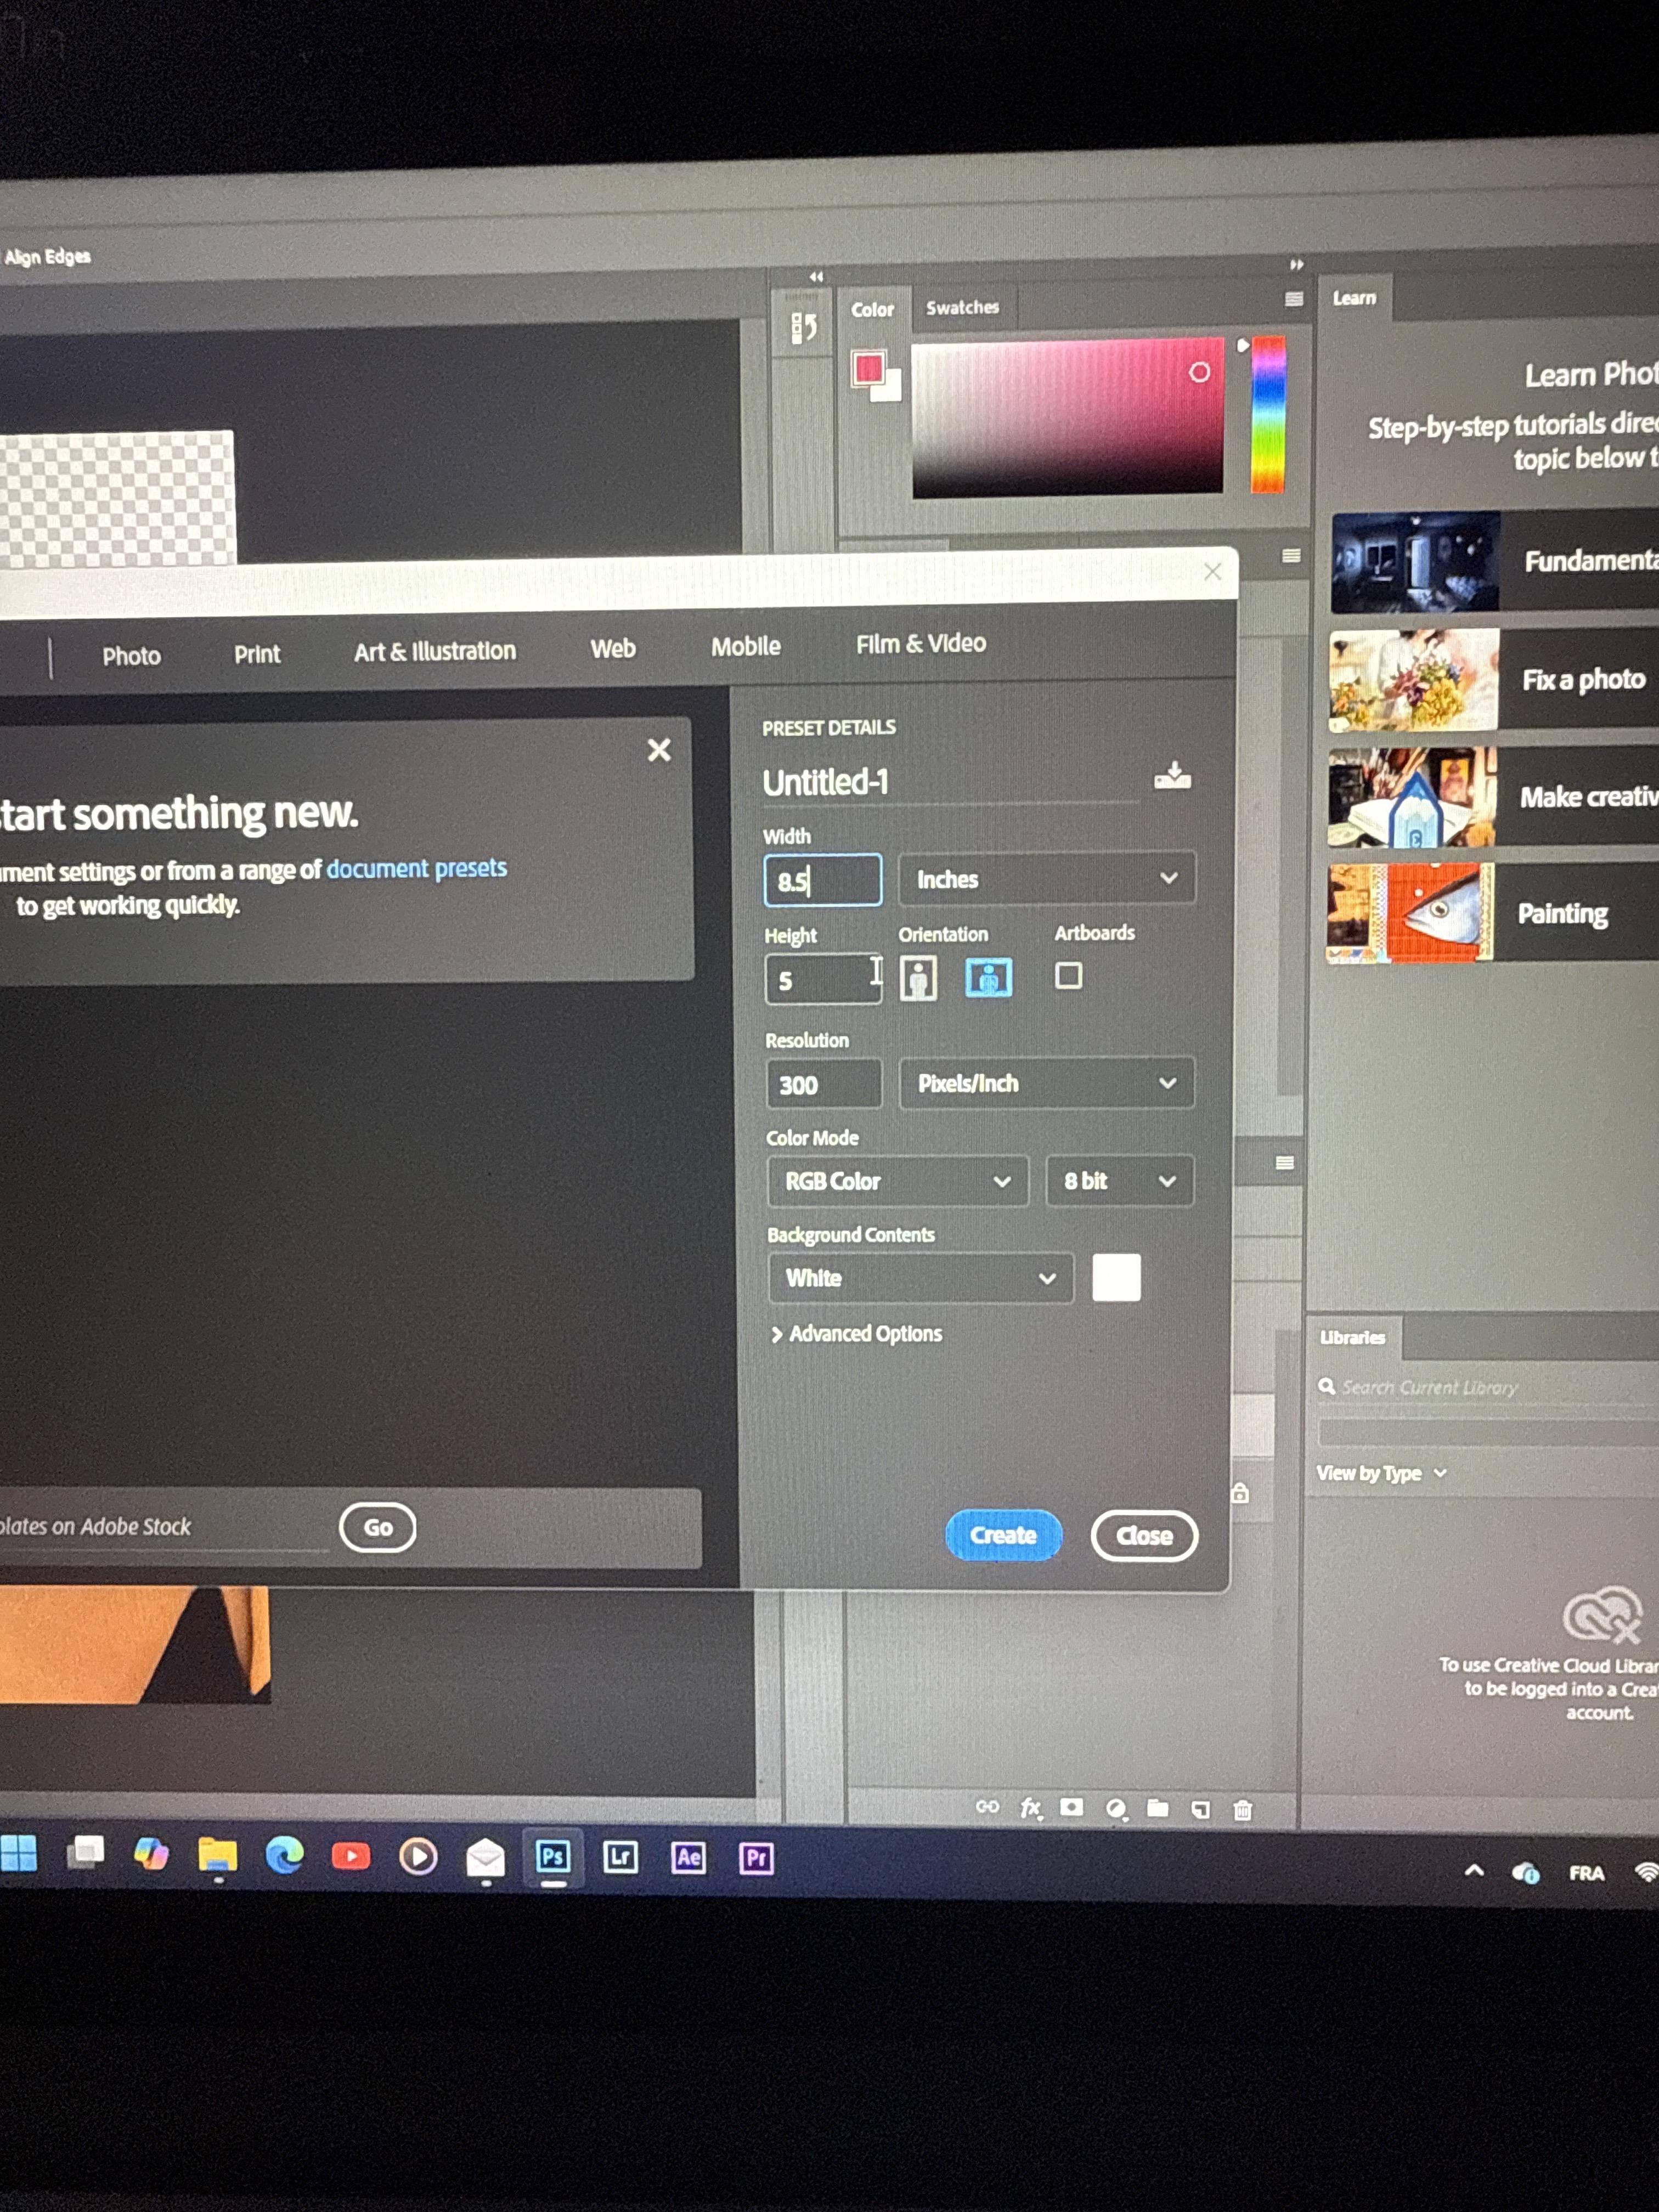Select portrait orientation icon
Viewport: 1659px width, 2212px height.
tap(918, 978)
